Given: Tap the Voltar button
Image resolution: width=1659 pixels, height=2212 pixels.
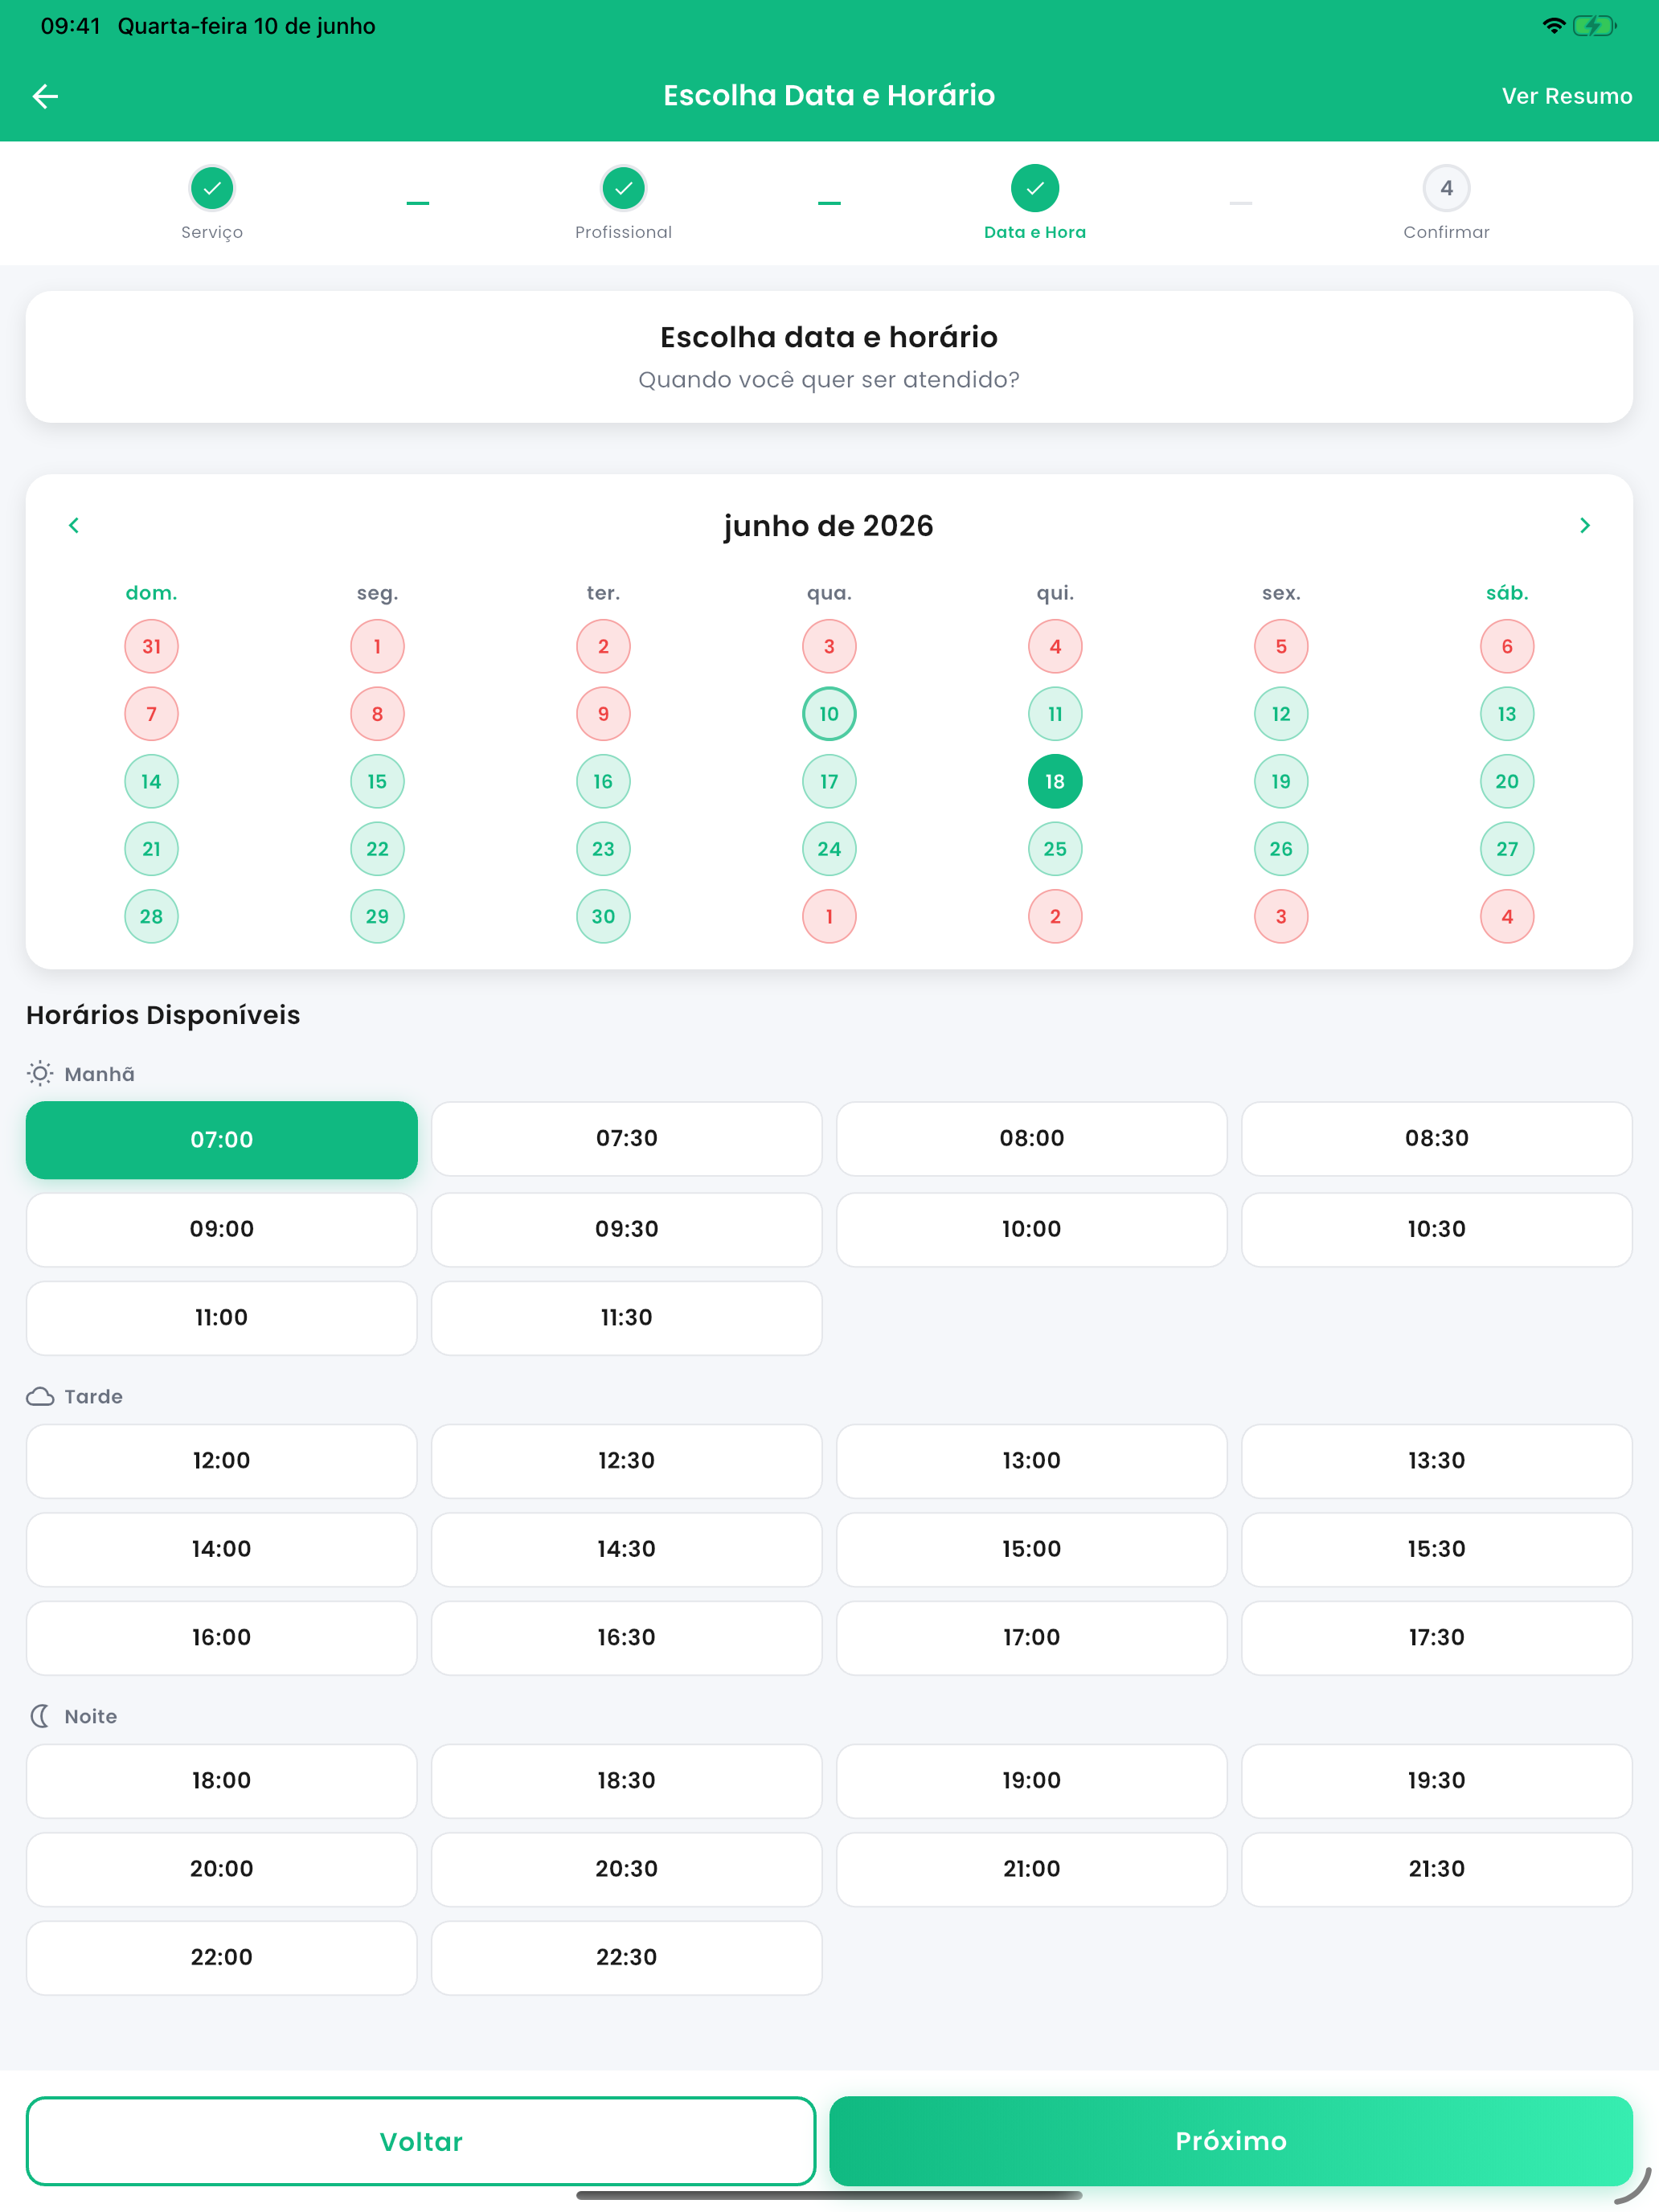Looking at the screenshot, I should [421, 2141].
